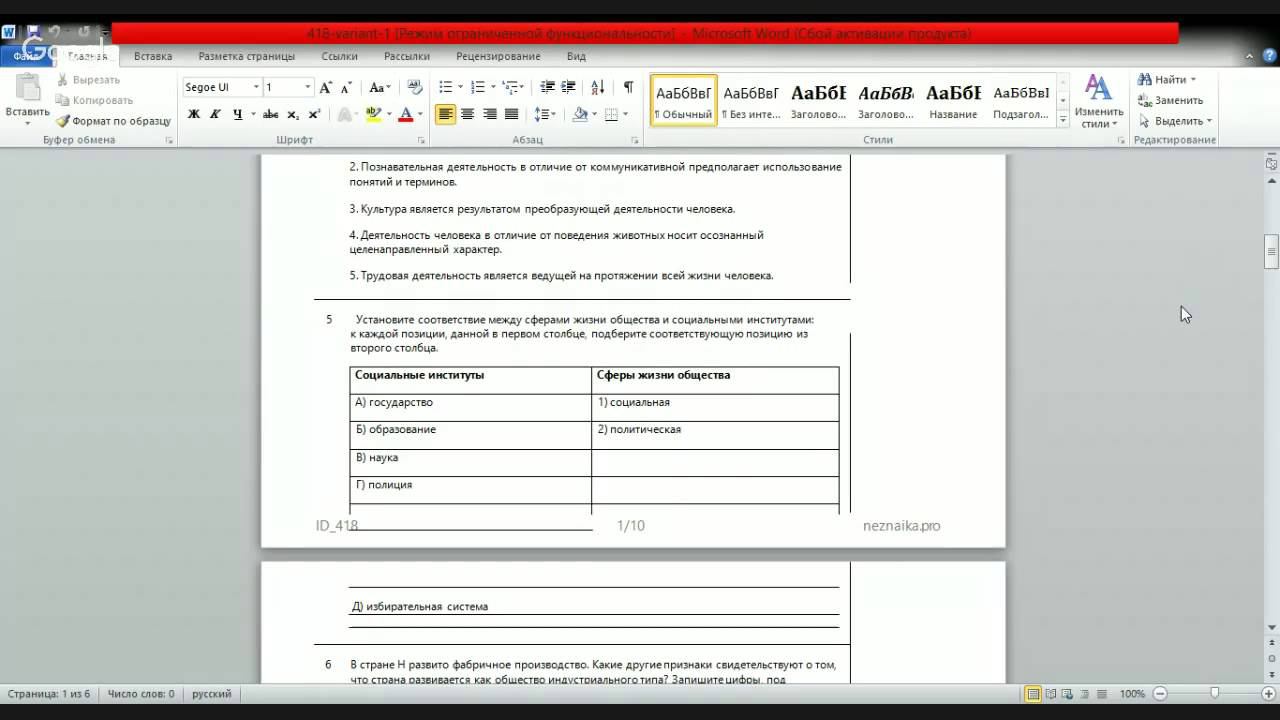The image size is (1280, 720).
Task: Apply superscript x² formatting
Action: click(314, 114)
